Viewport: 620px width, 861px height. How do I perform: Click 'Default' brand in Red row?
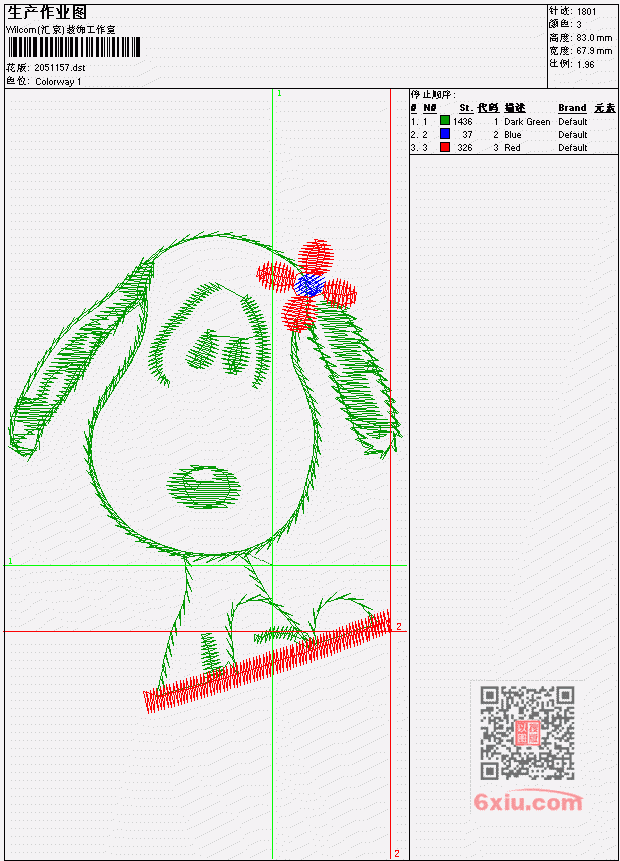pos(572,148)
